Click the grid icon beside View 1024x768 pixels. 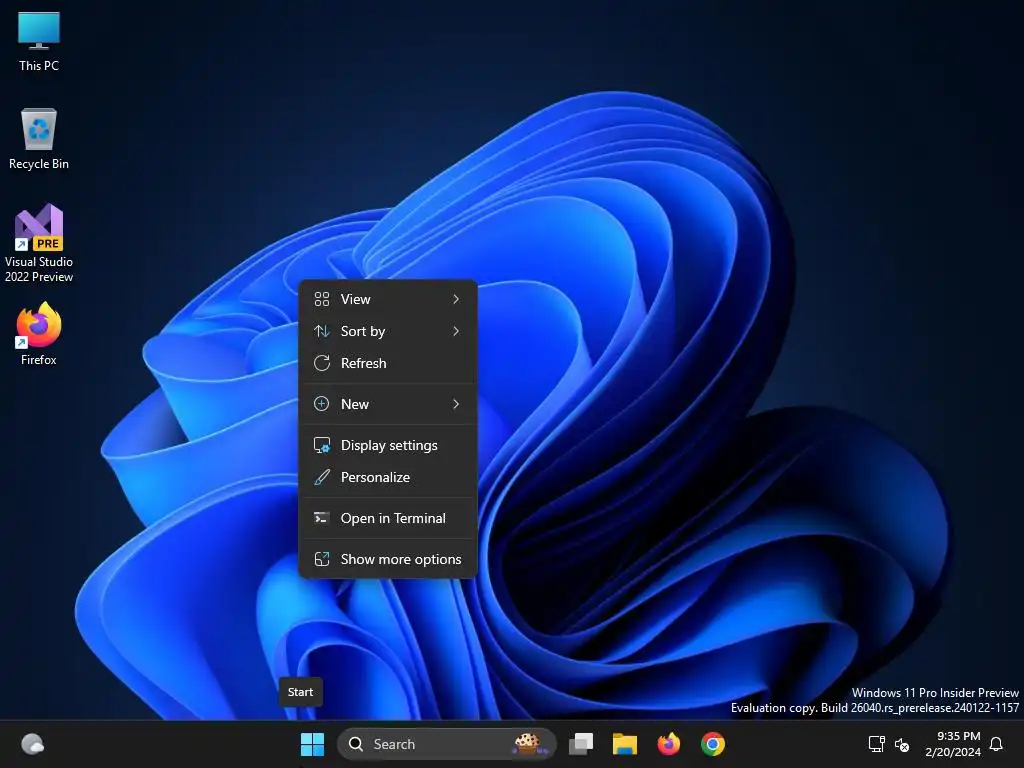321,299
